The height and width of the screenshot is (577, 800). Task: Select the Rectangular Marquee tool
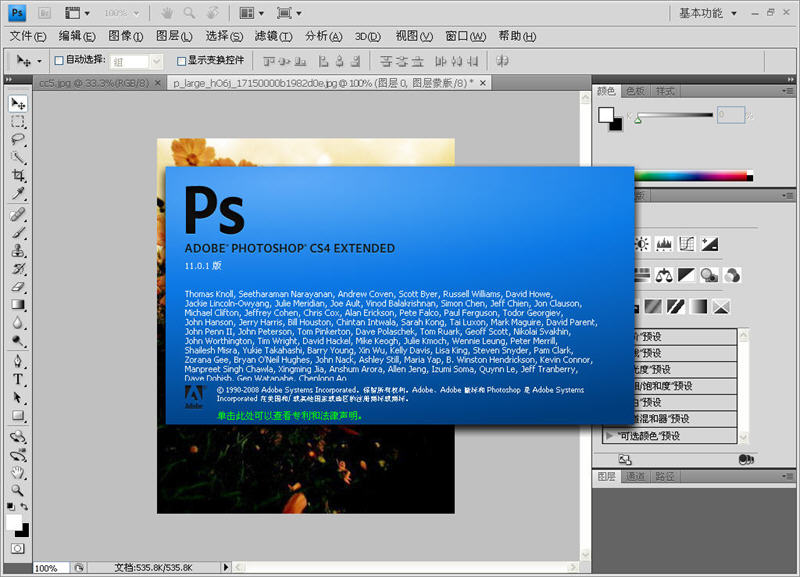coord(18,122)
